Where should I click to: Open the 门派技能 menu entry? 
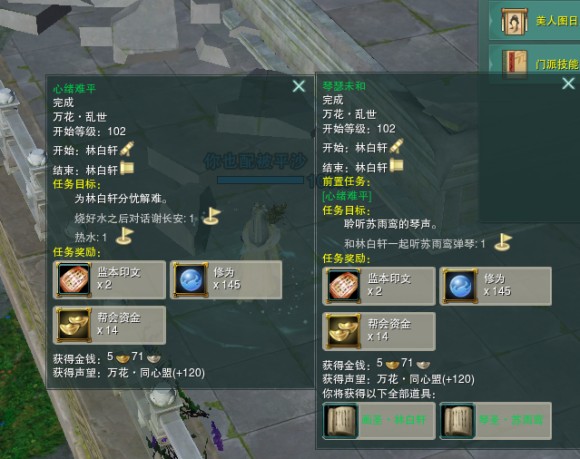click(x=535, y=64)
